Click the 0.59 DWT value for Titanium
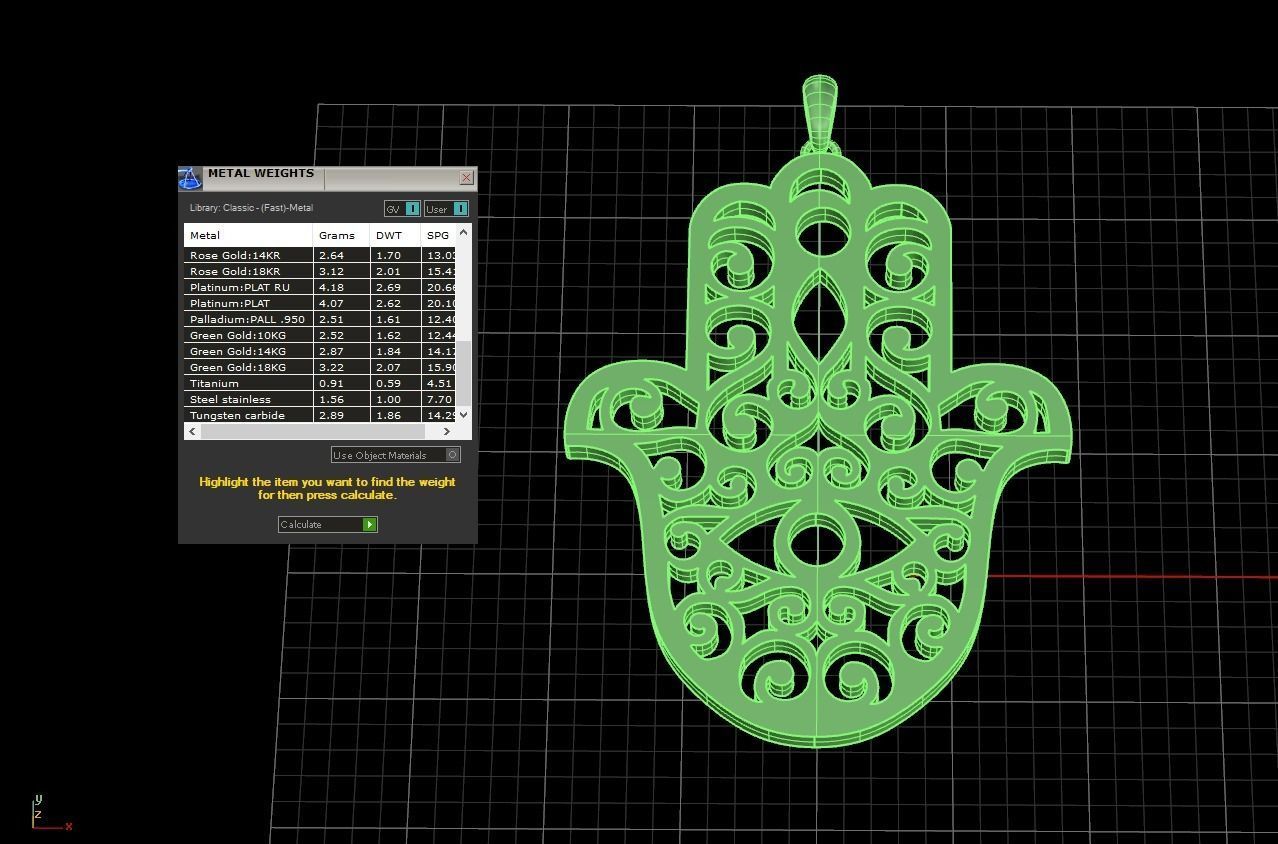Image resolution: width=1278 pixels, height=844 pixels. [x=388, y=383]
